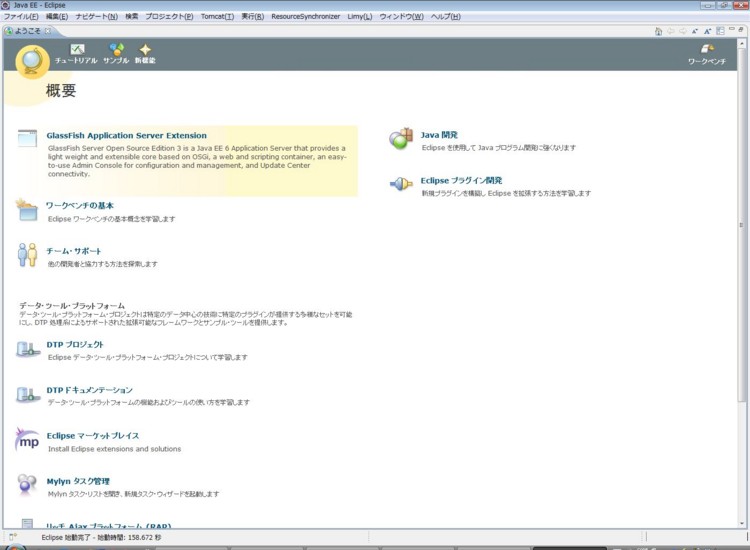Click the DTP ドキュメンテーション icon
750x550 pixels.
pyautogui.click(x=28, y=395)
